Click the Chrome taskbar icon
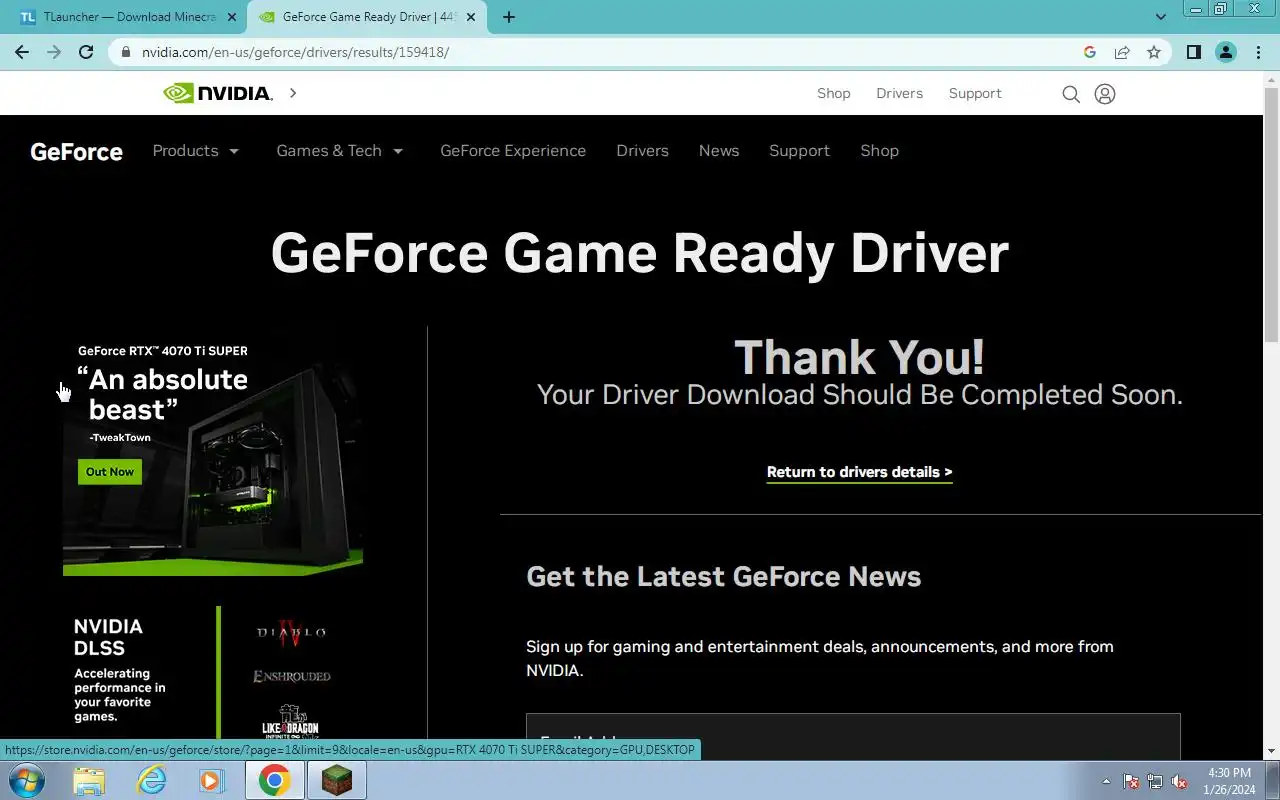Viewport: 1280px width, 800px height. click(x=275, y=780)
